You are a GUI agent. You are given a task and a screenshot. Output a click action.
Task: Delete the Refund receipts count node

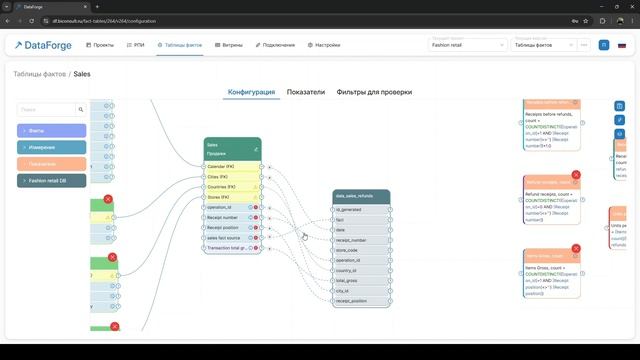tap(576, 175)
